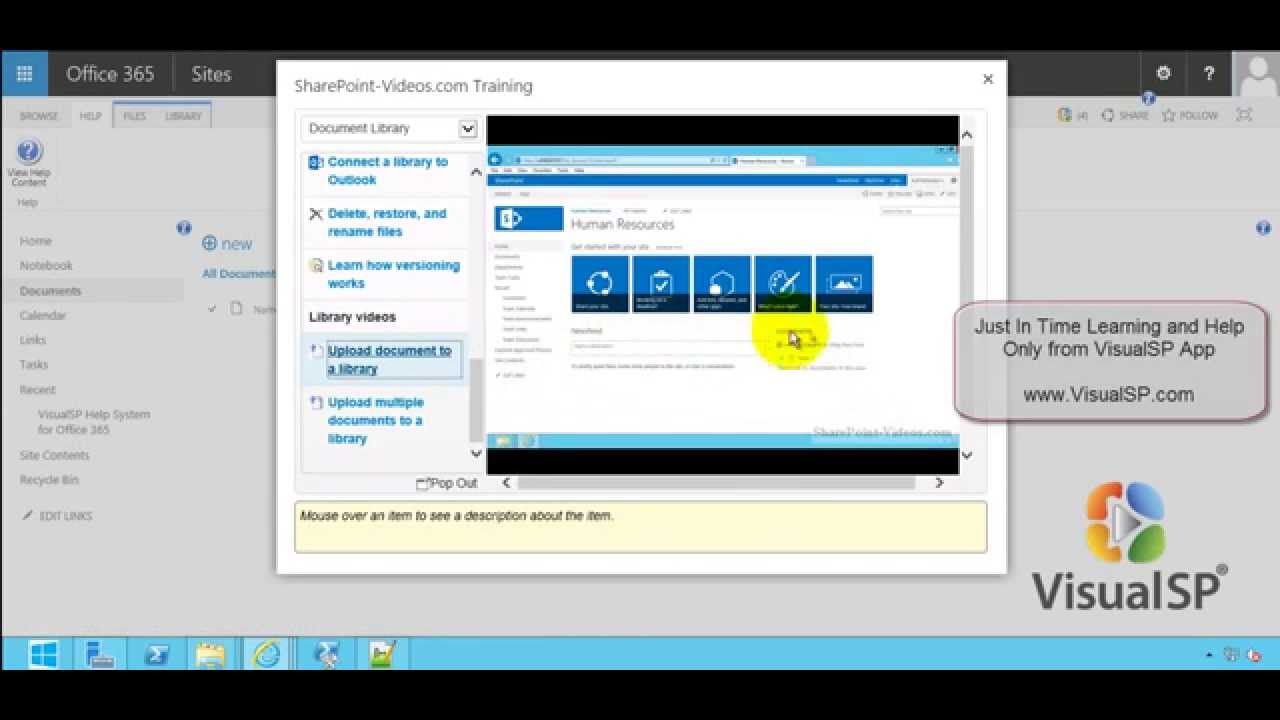Click video pane scroll left arrow
This screenshot has height=720, width=1280.
[x=506, y=483]
